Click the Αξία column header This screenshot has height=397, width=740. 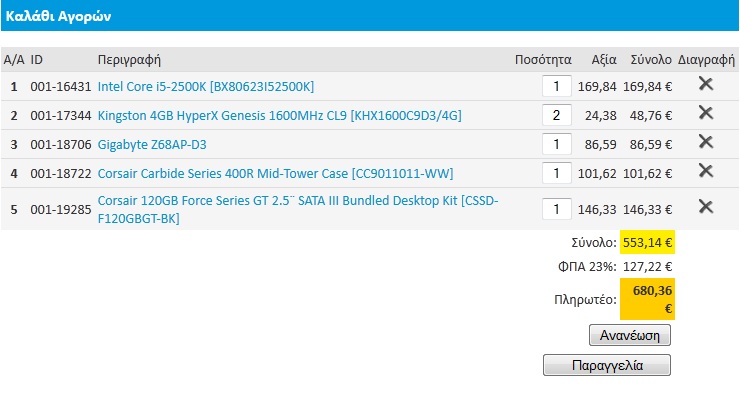click(x=604, y=59)
